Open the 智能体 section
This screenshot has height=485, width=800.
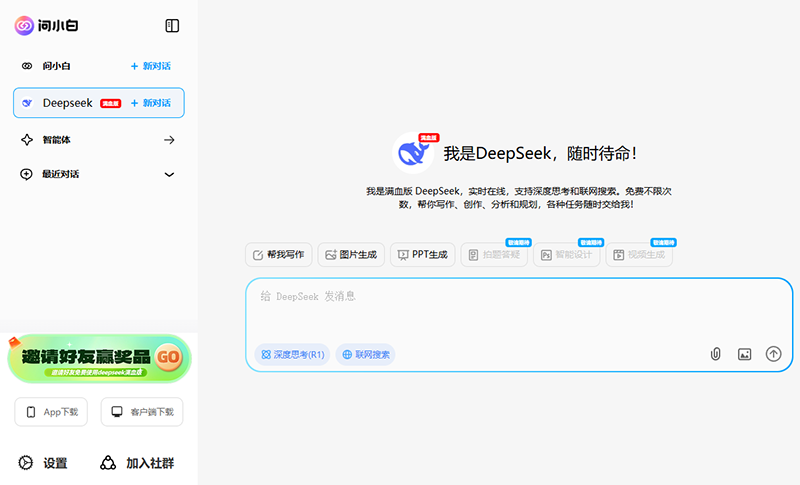coord(98,140)
